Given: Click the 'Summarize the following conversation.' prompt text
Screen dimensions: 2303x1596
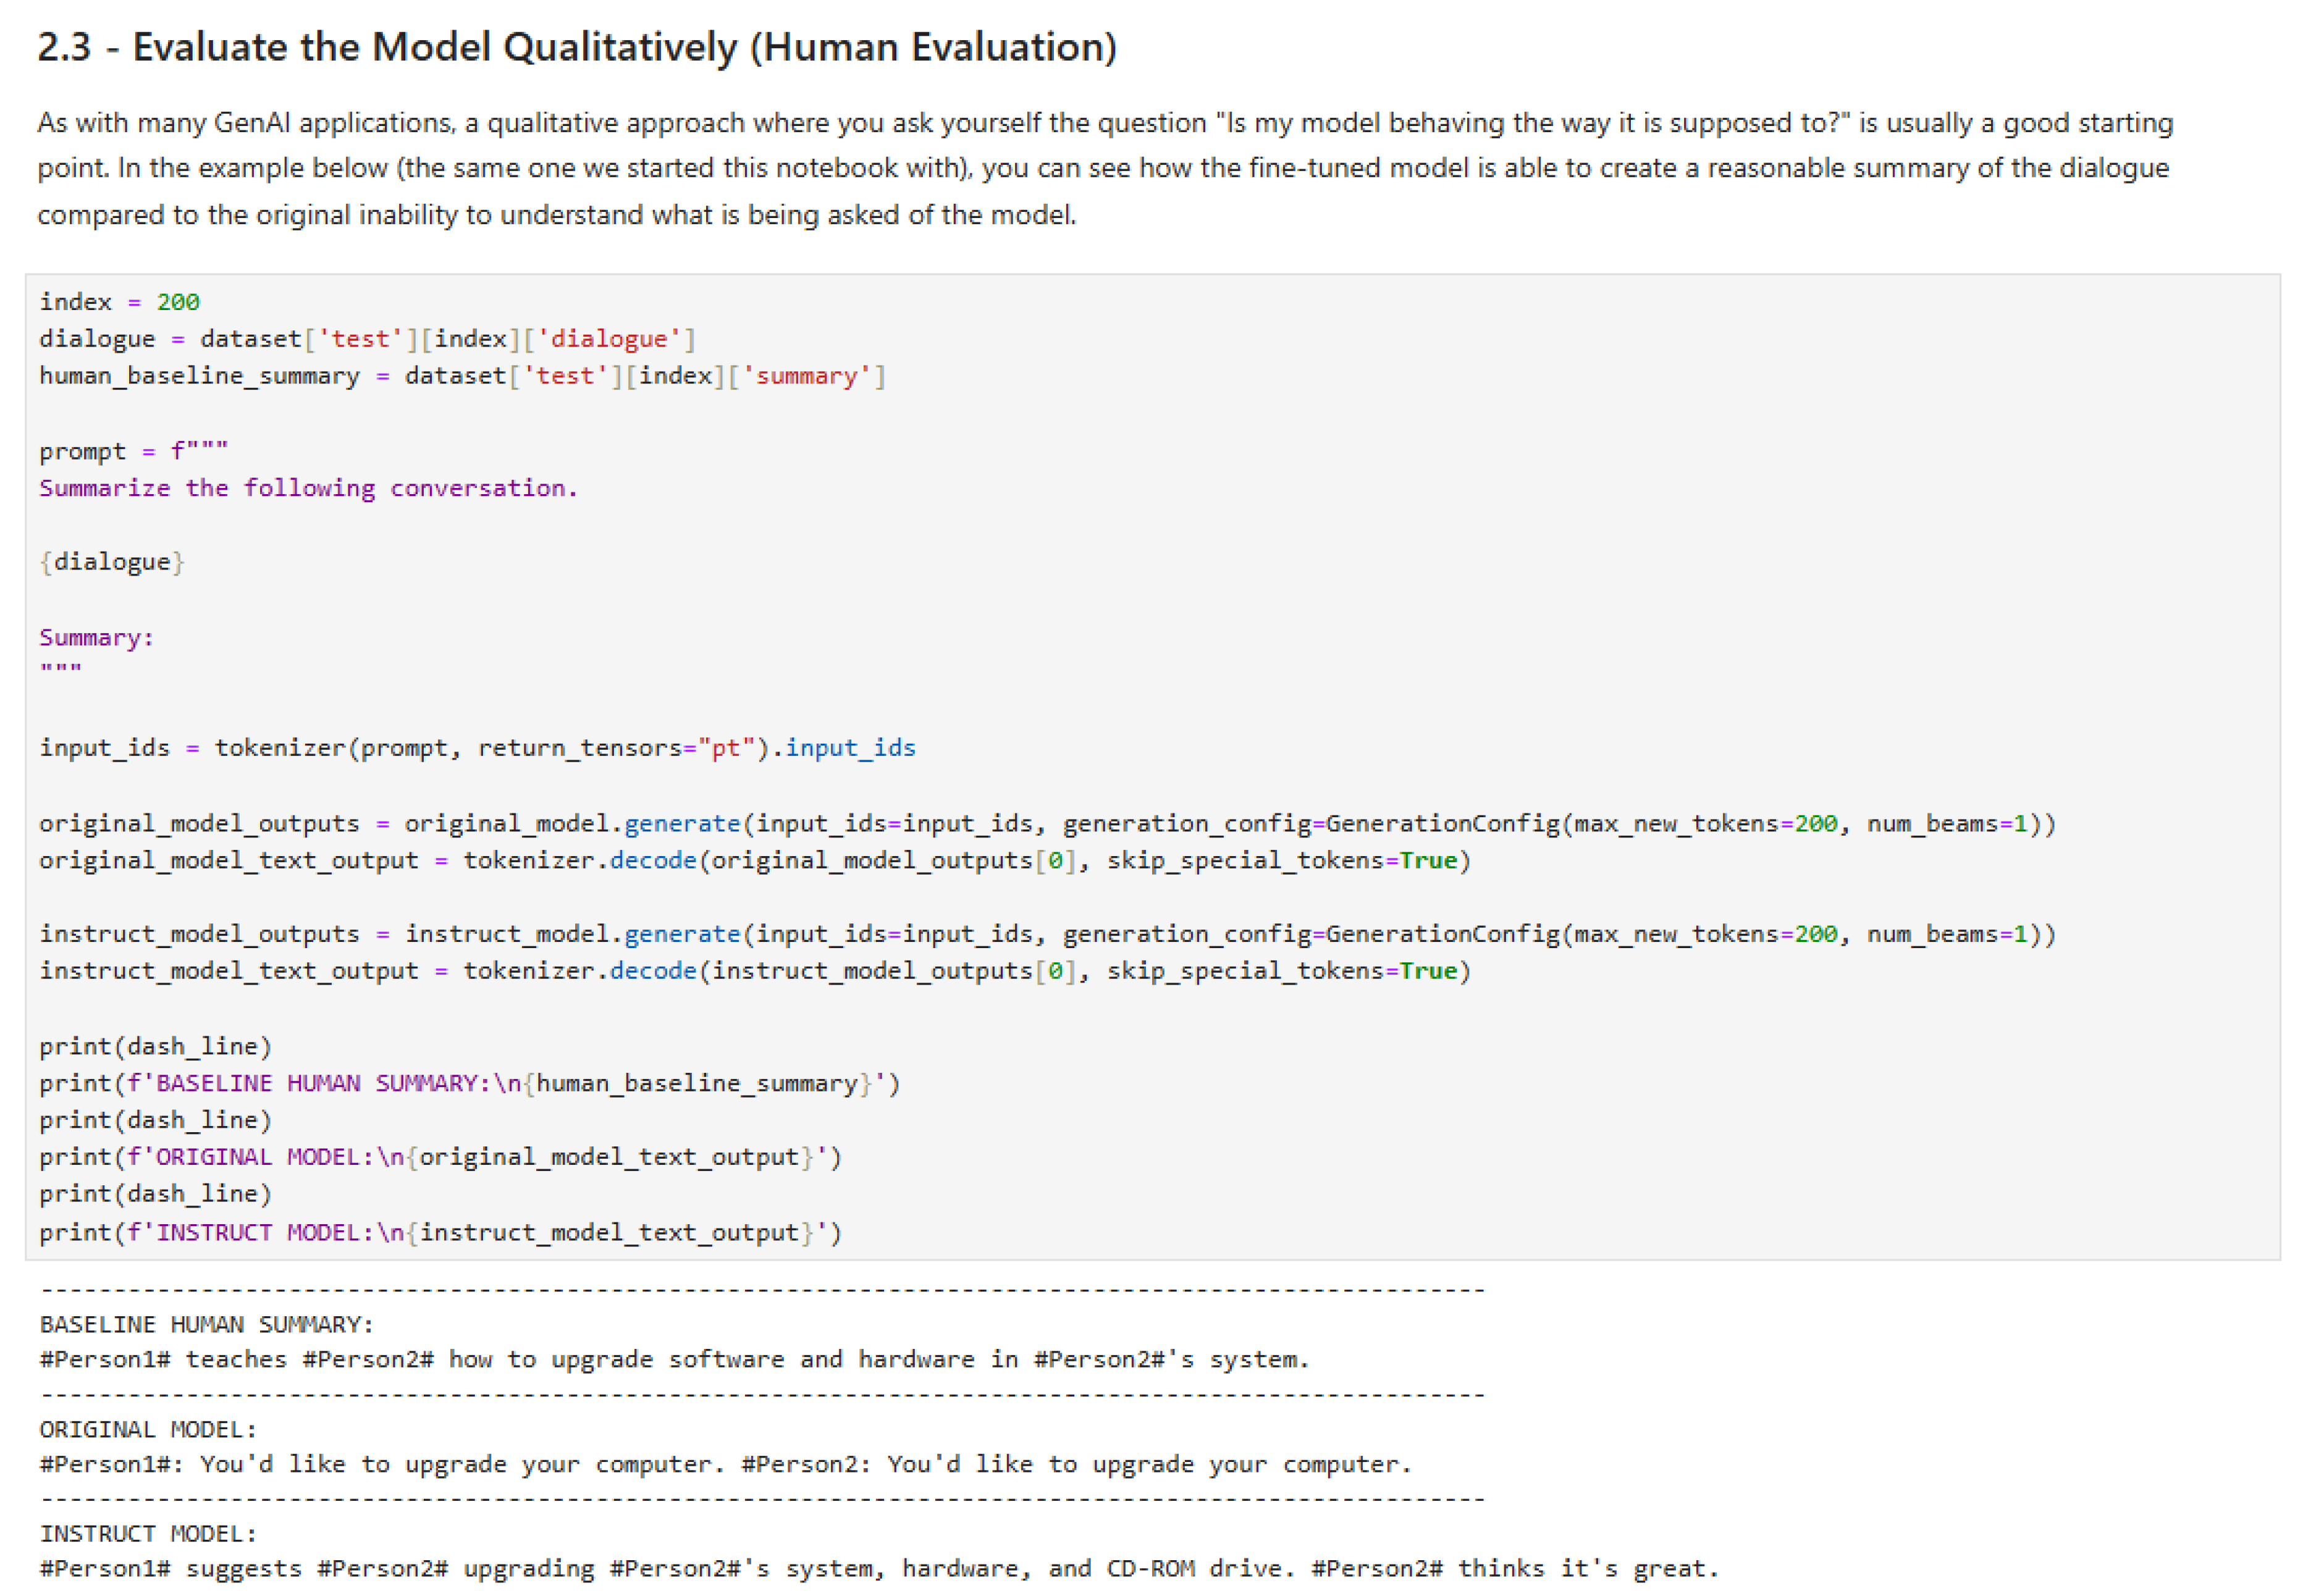Looking at the screenshot, I should click(308, 488).
